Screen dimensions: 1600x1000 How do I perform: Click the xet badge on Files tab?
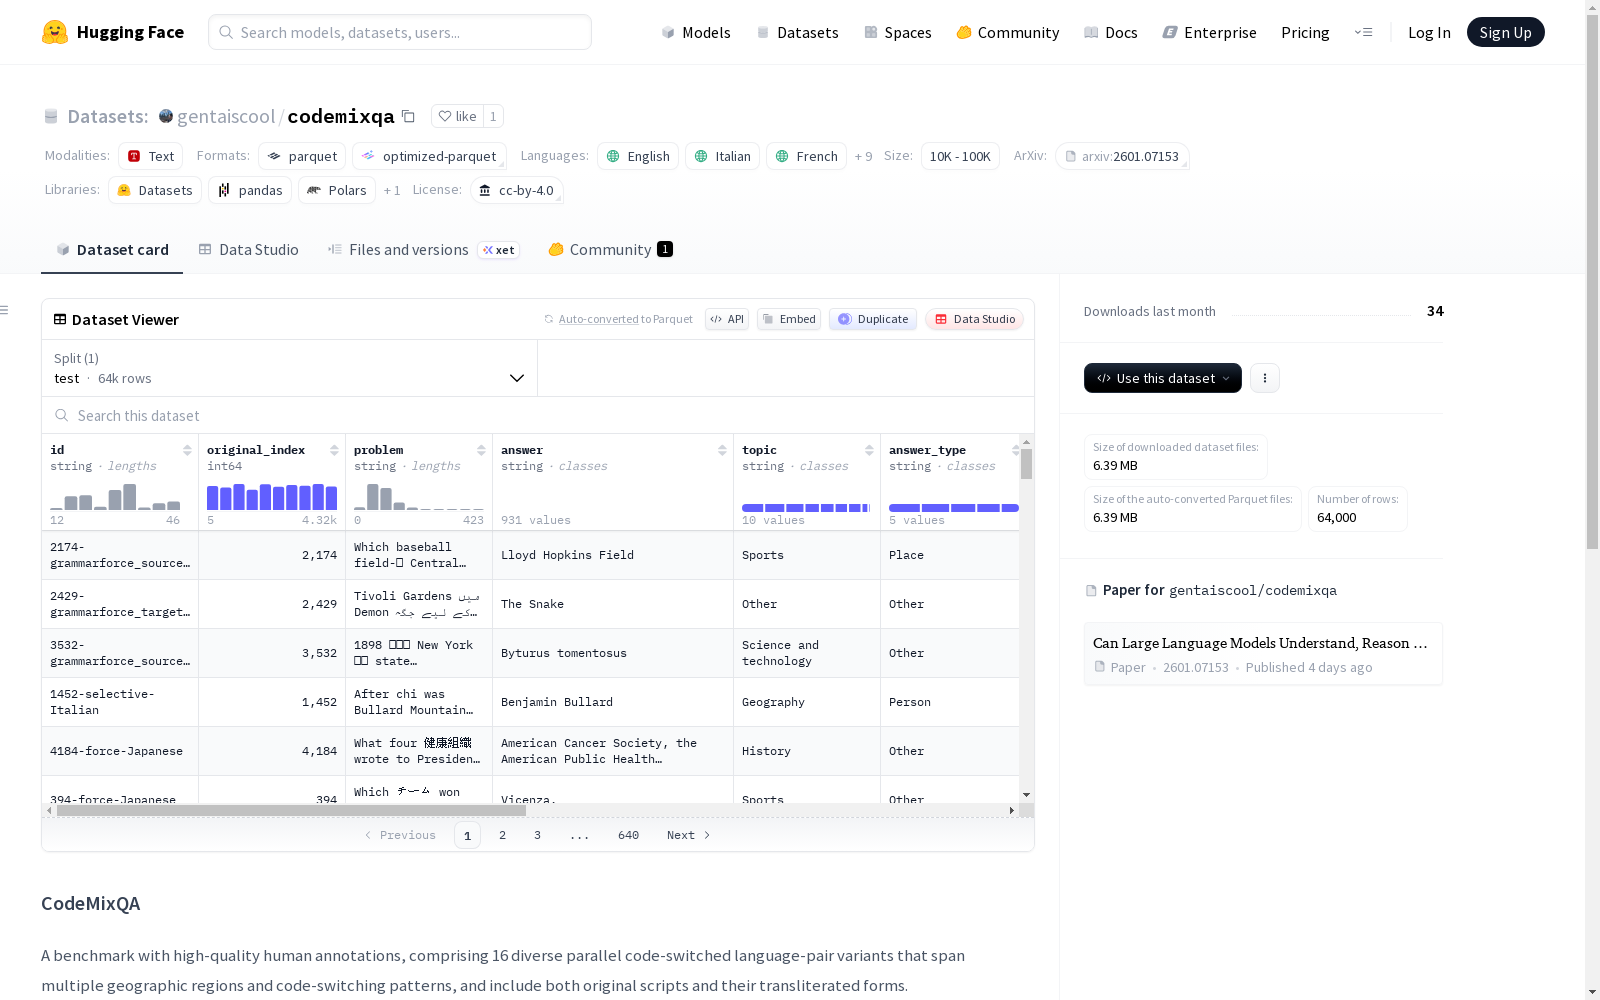coord(499,250)
